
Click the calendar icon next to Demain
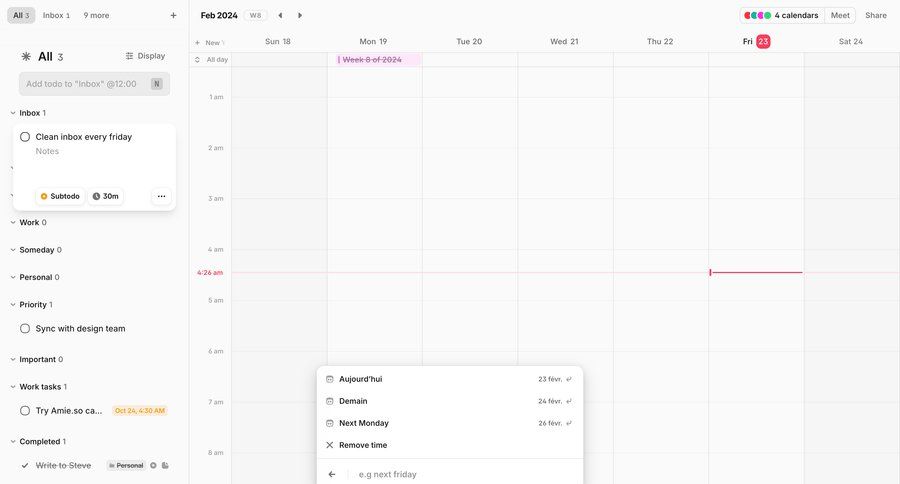[x=329, y=401]
